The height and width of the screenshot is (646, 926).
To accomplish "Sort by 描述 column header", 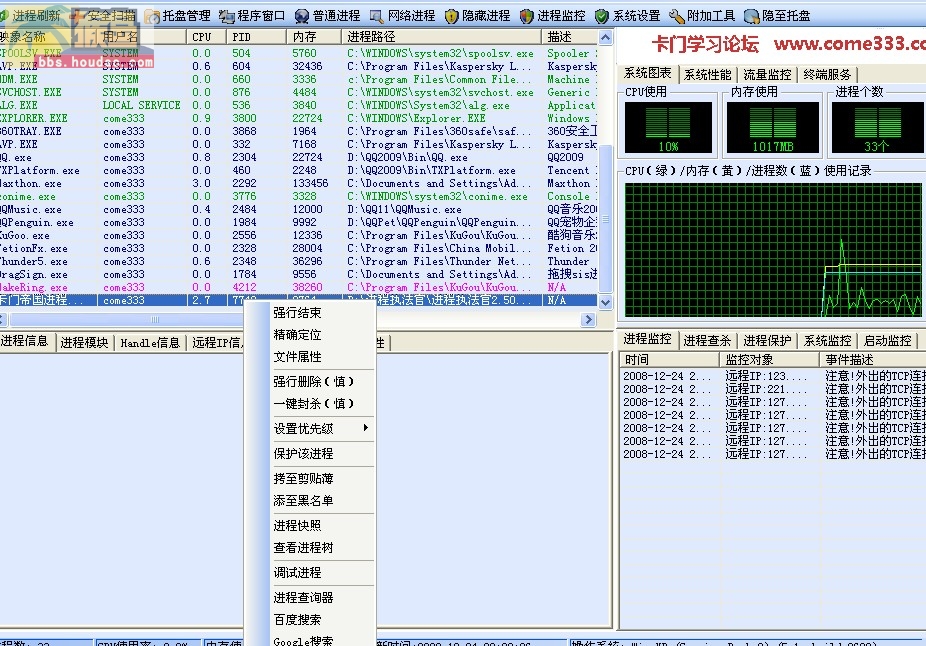I will [x=569, y=37].
